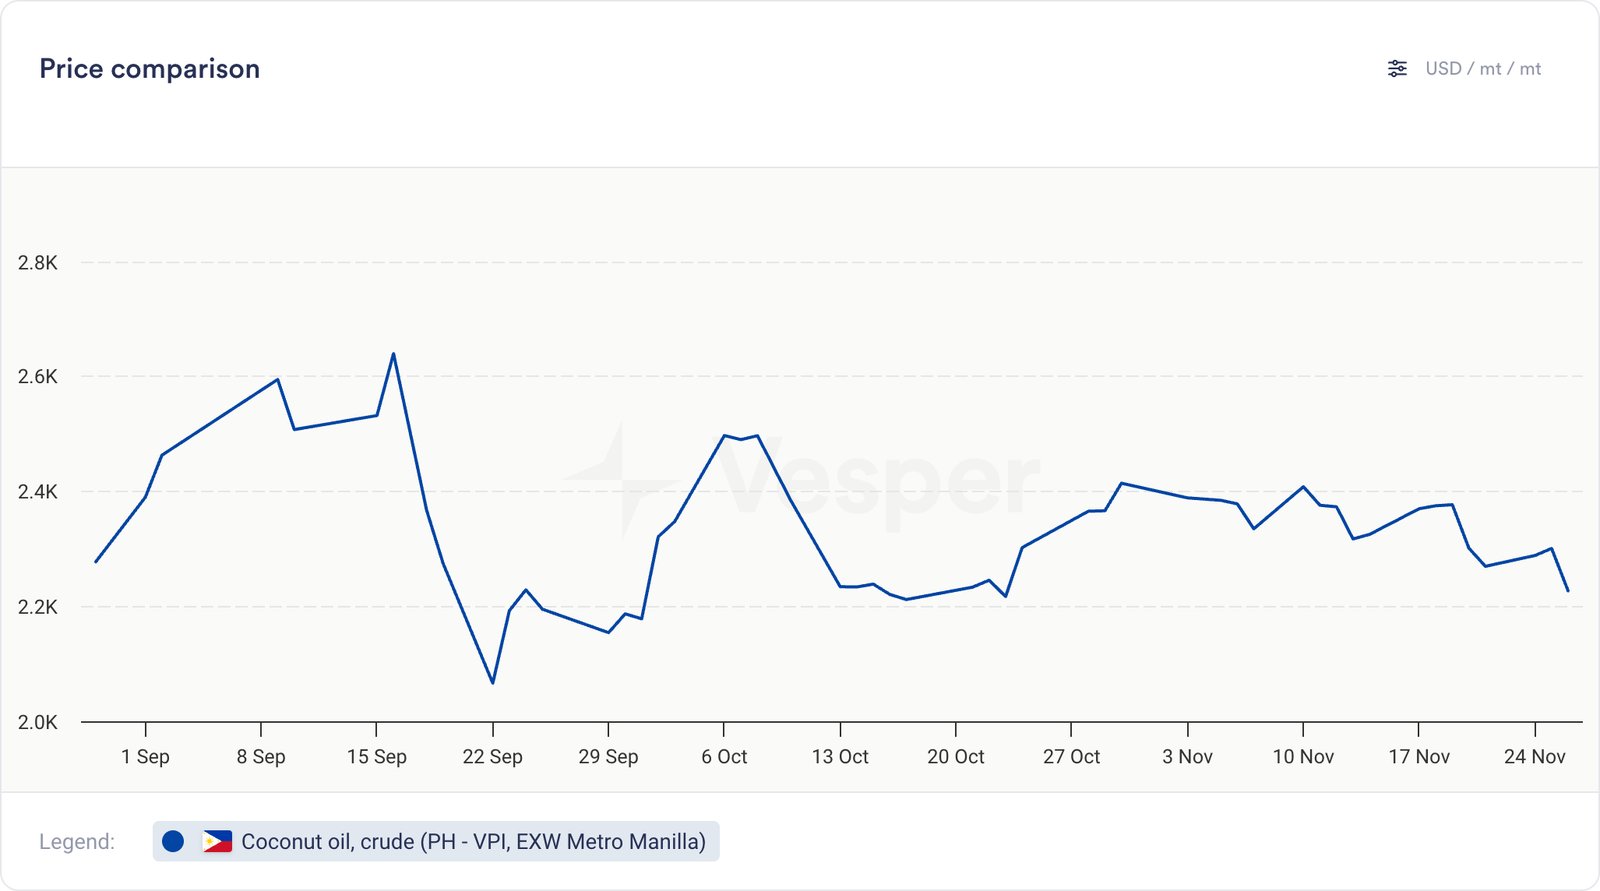
Task: Click the lowest price dip on the line
Action: click(492, 682)
